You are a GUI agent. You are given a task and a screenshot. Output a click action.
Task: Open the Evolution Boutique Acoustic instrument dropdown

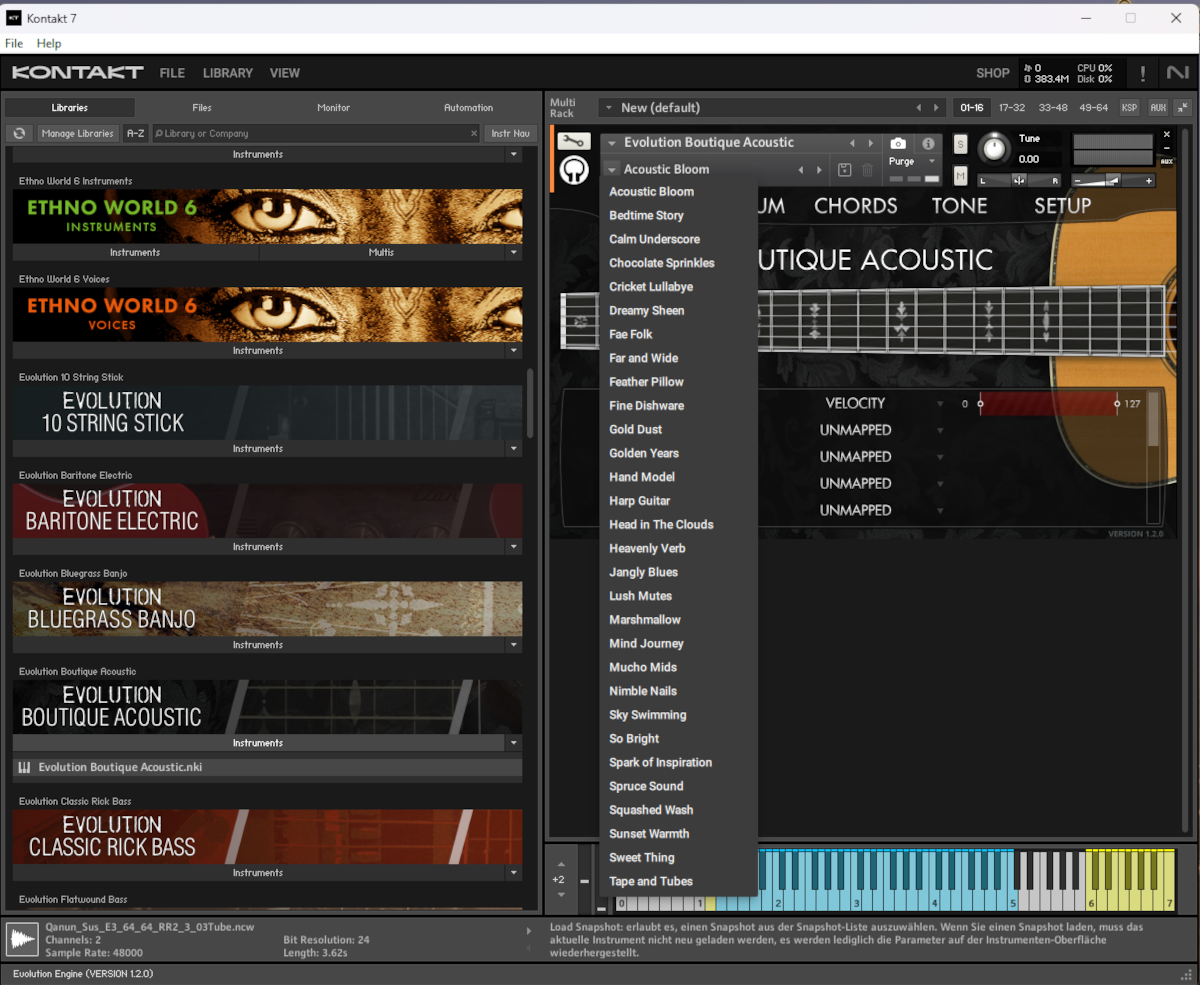(612, 143)
